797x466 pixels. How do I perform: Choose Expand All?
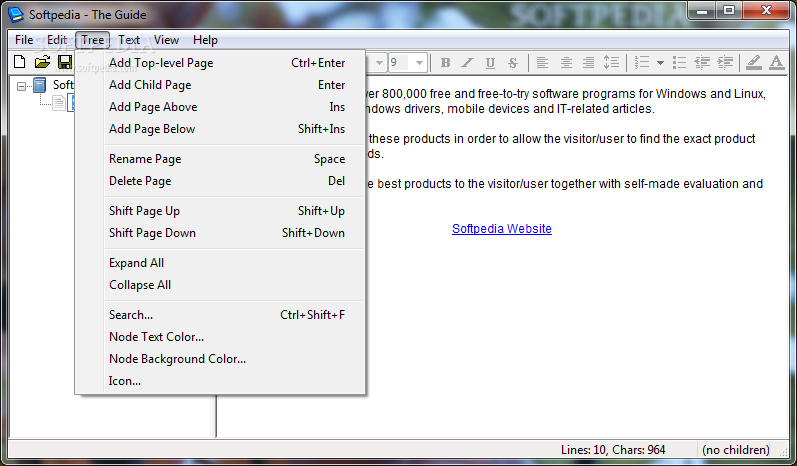point(220,263)
